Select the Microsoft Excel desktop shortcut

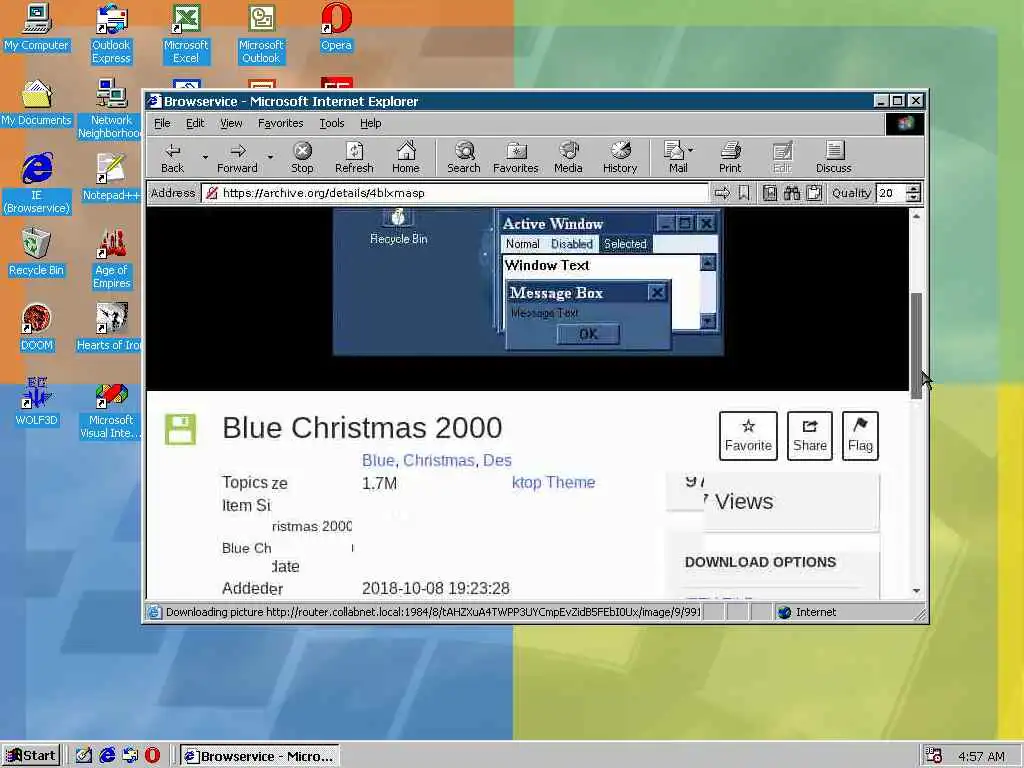[x=186, y=34]
